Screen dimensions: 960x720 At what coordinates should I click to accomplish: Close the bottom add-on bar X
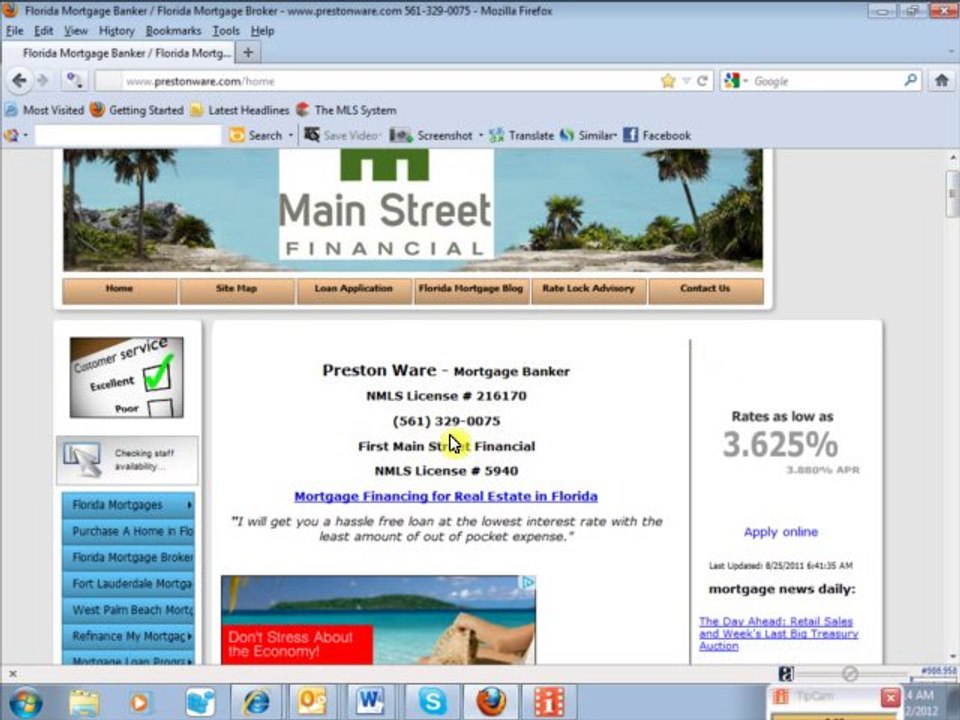[x=12, y=674]
